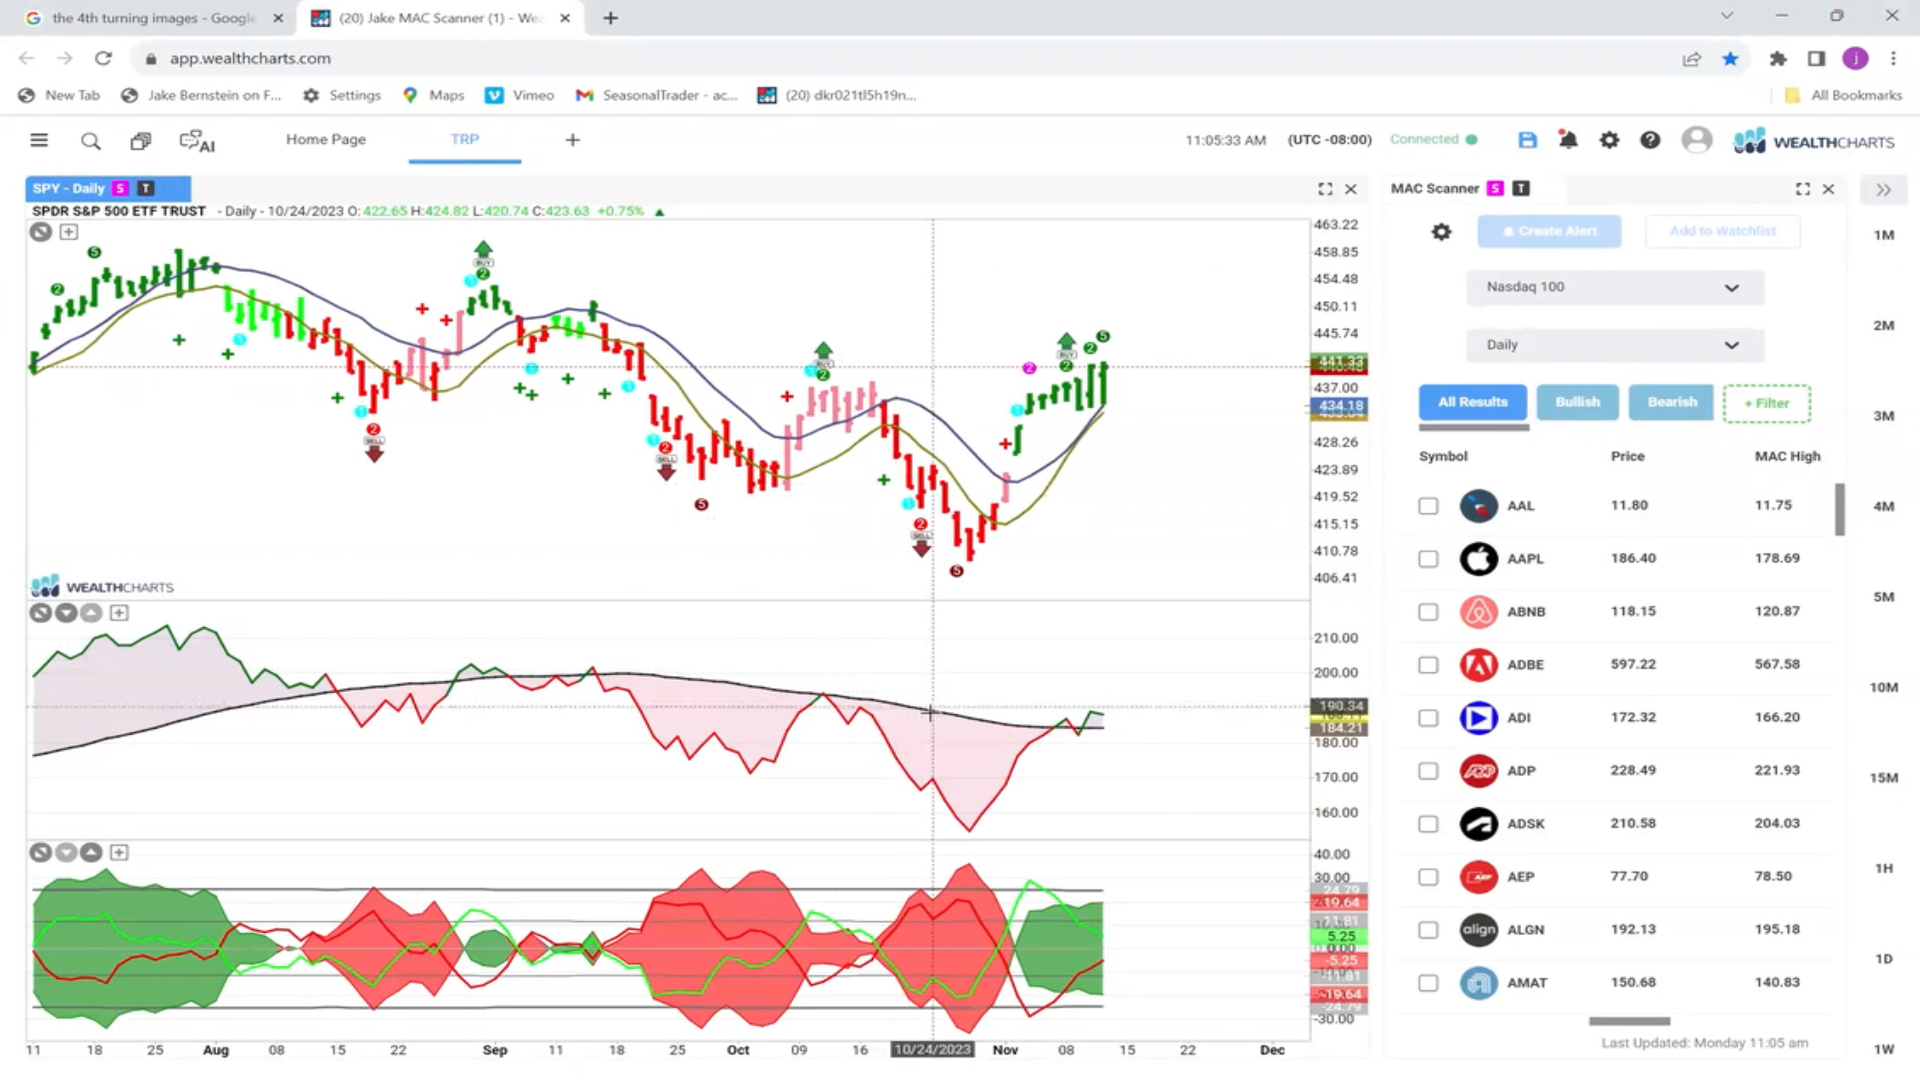Reload the browser page

coord(103,59)
